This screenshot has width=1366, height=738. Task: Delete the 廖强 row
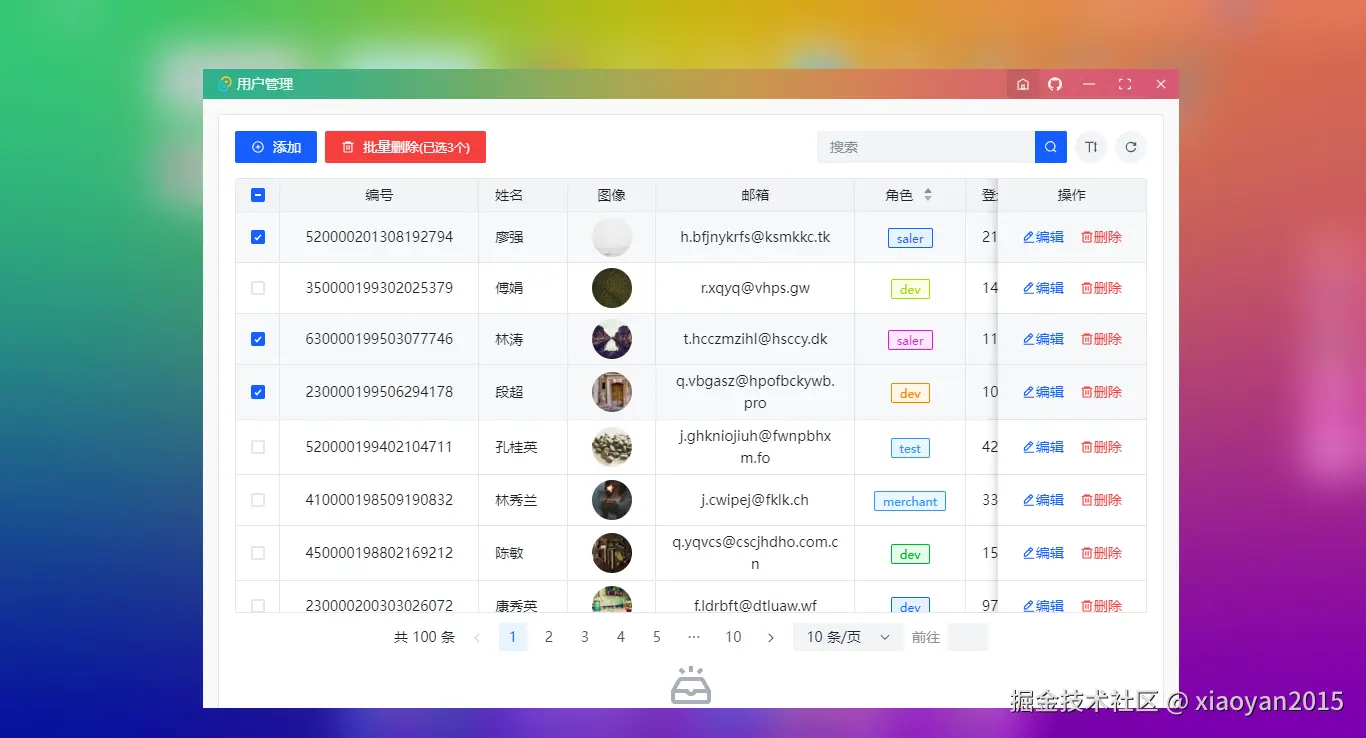[1101, 237]
